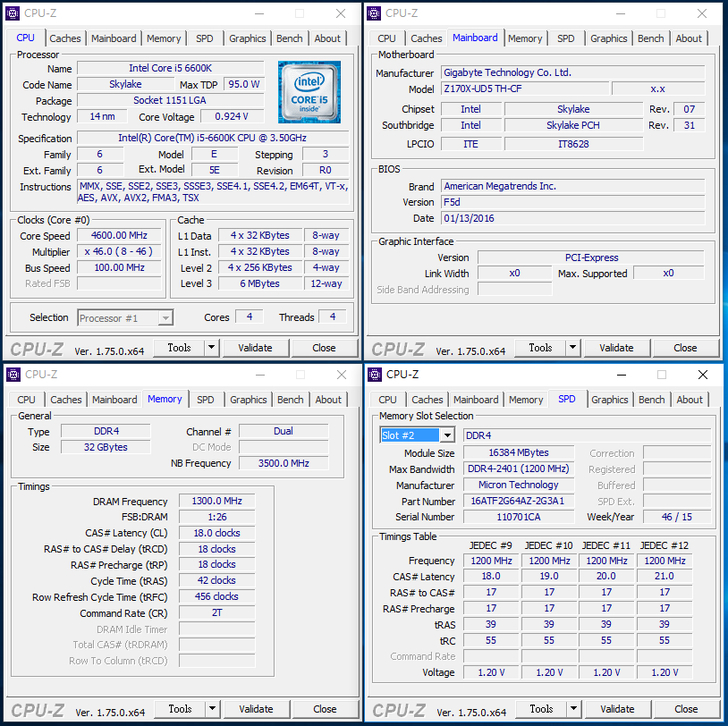Viewport: 728px width, 726px height.
Task: Click motherboard model Z170X-UD5 TH-CF
Action: pyautogui.click(x=525, y=88)
